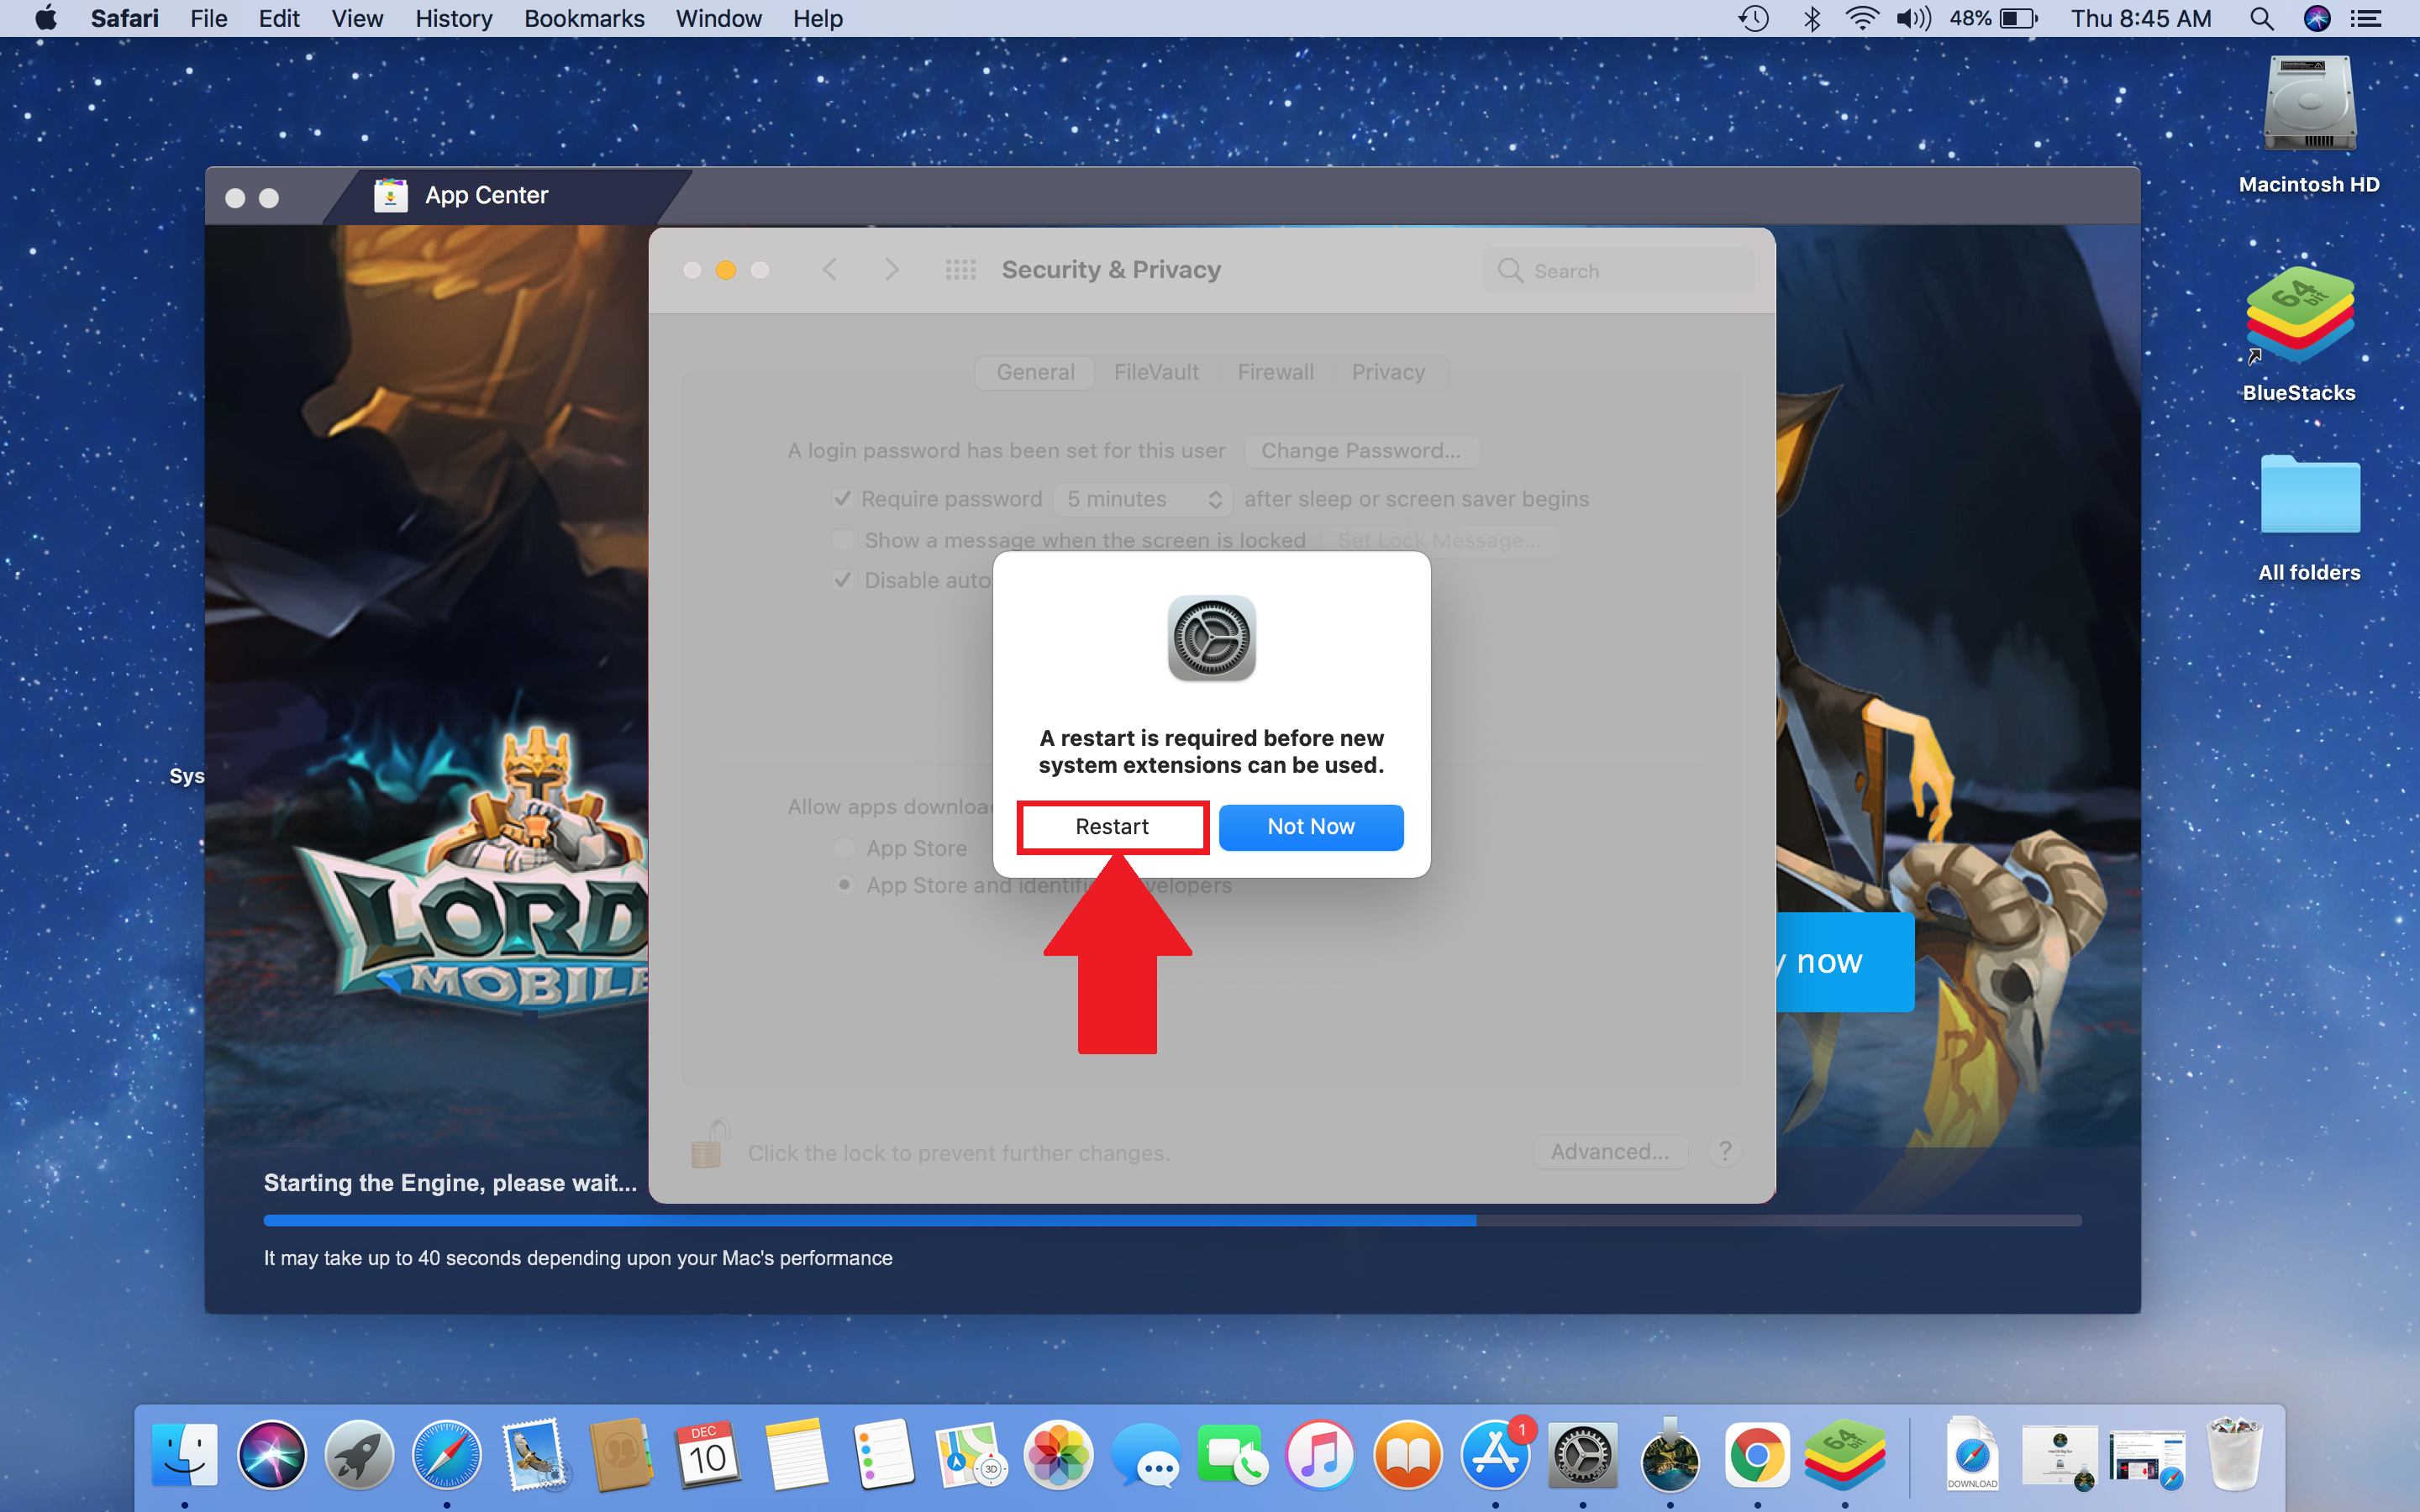
Task: Open Finder icon in the Dock
Action: click(x=188, y=1465)
